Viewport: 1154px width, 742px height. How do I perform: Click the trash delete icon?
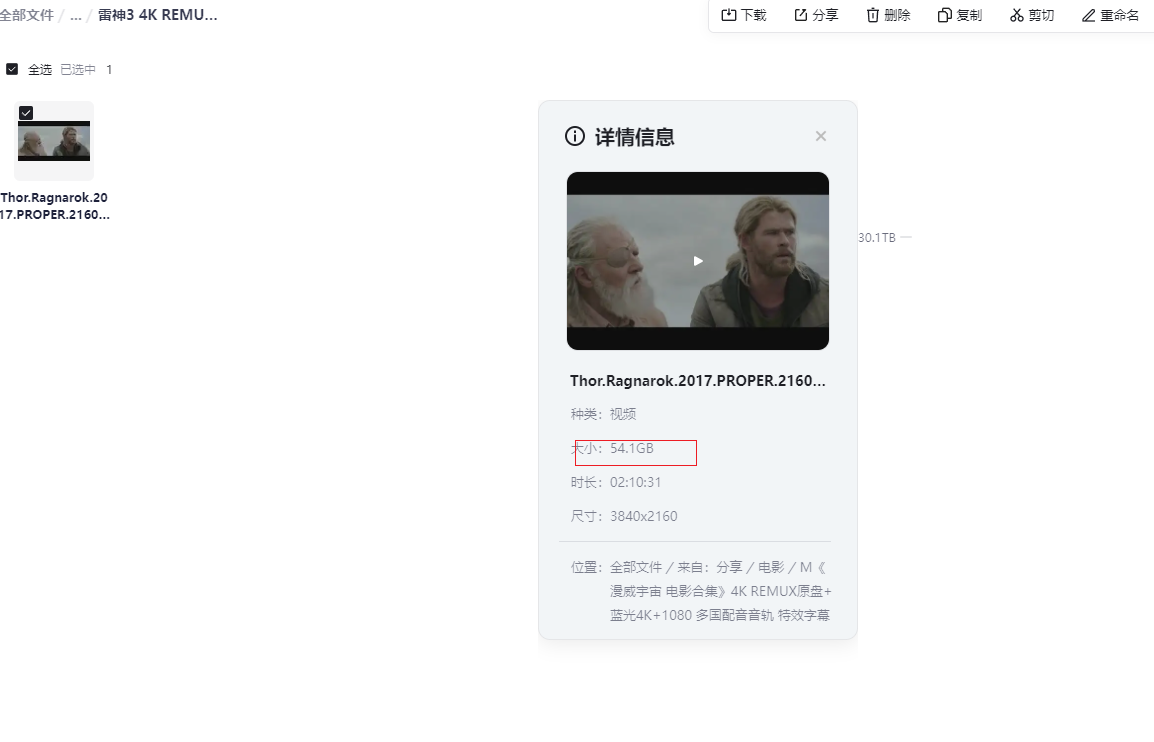coord(872,15)
